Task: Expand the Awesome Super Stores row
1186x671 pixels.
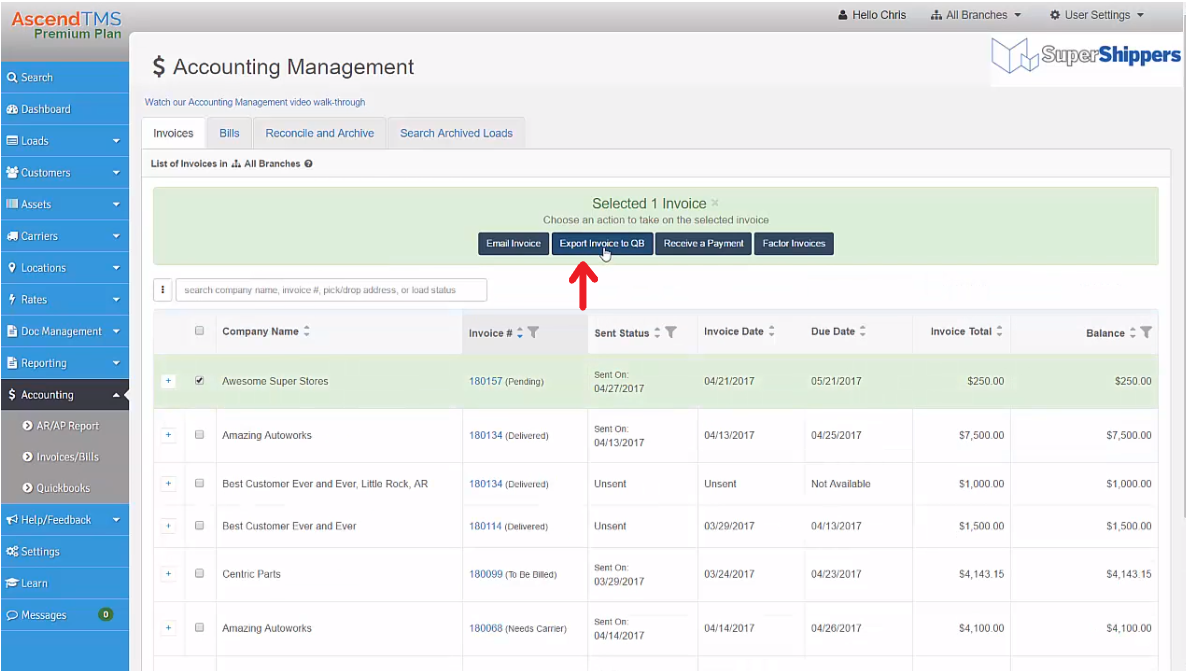Action: tap(169, 381)
